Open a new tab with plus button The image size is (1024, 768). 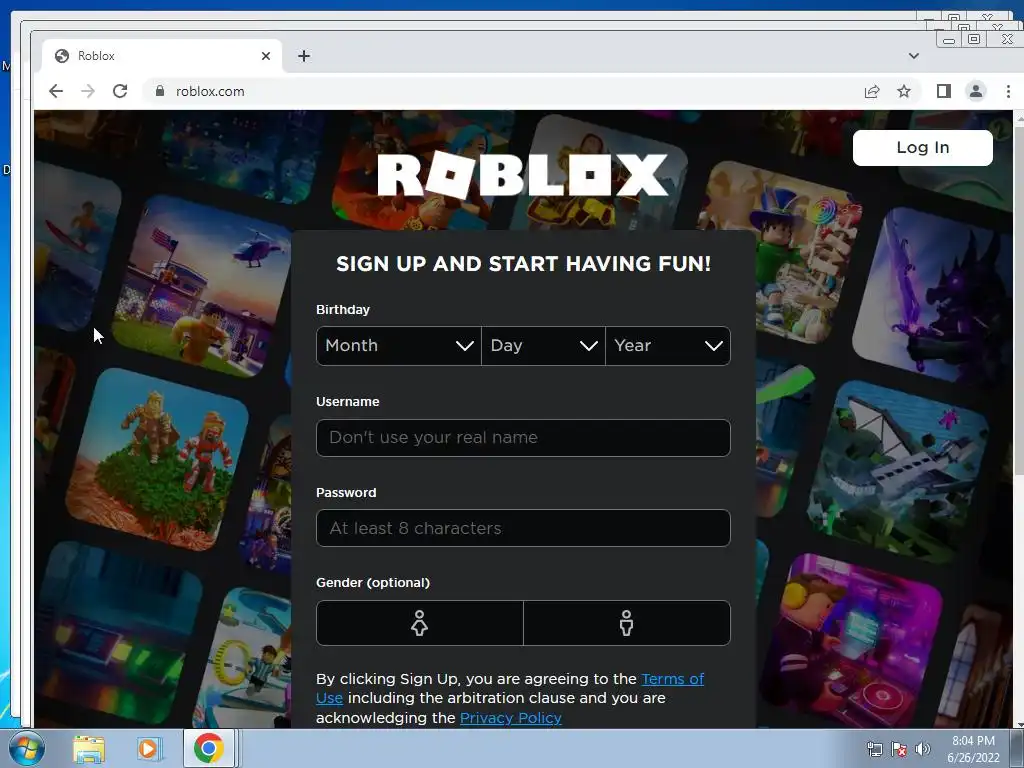coord(304,56)
